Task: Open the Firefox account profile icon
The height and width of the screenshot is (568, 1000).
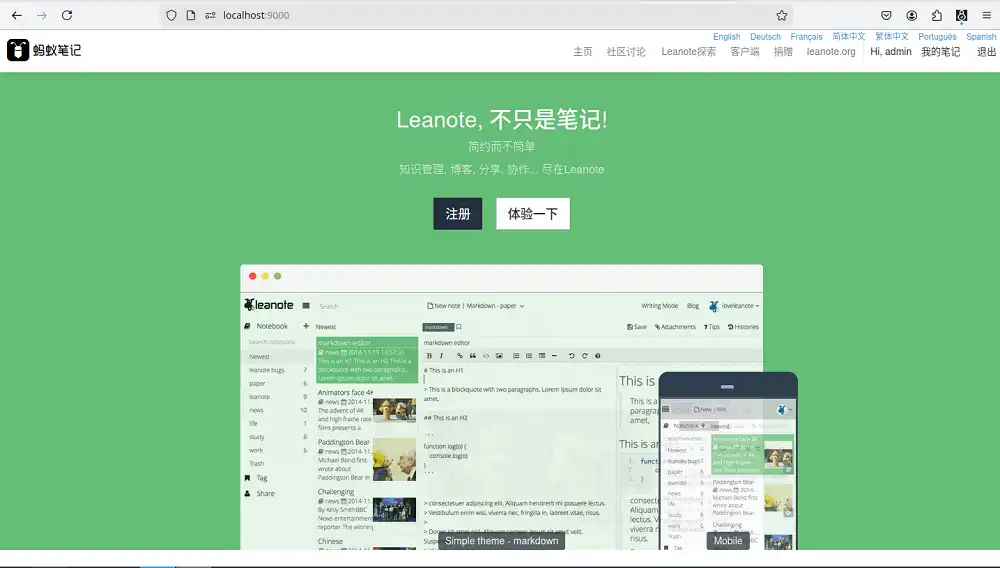Action: pos(912,16)
